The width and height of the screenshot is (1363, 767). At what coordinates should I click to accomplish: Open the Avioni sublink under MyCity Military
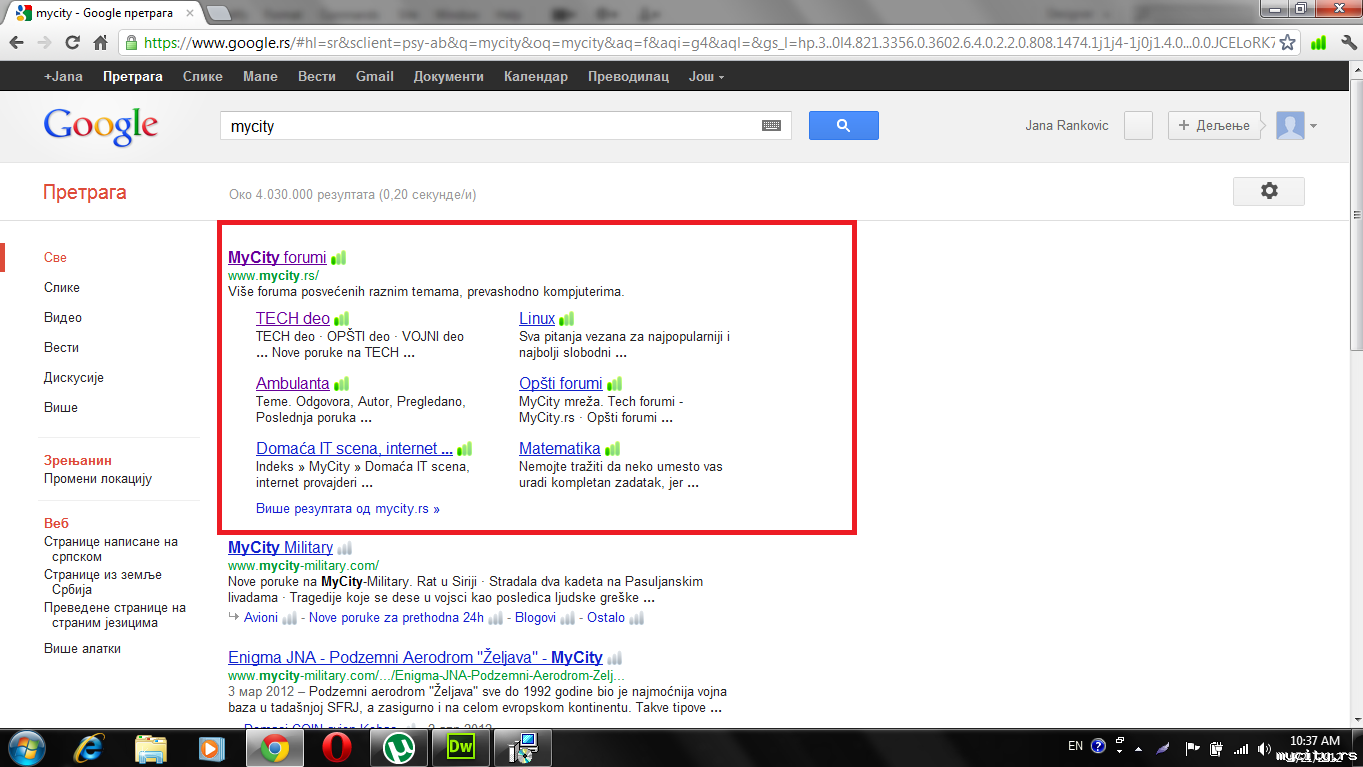pyautogui.click(x=261, y=618)
